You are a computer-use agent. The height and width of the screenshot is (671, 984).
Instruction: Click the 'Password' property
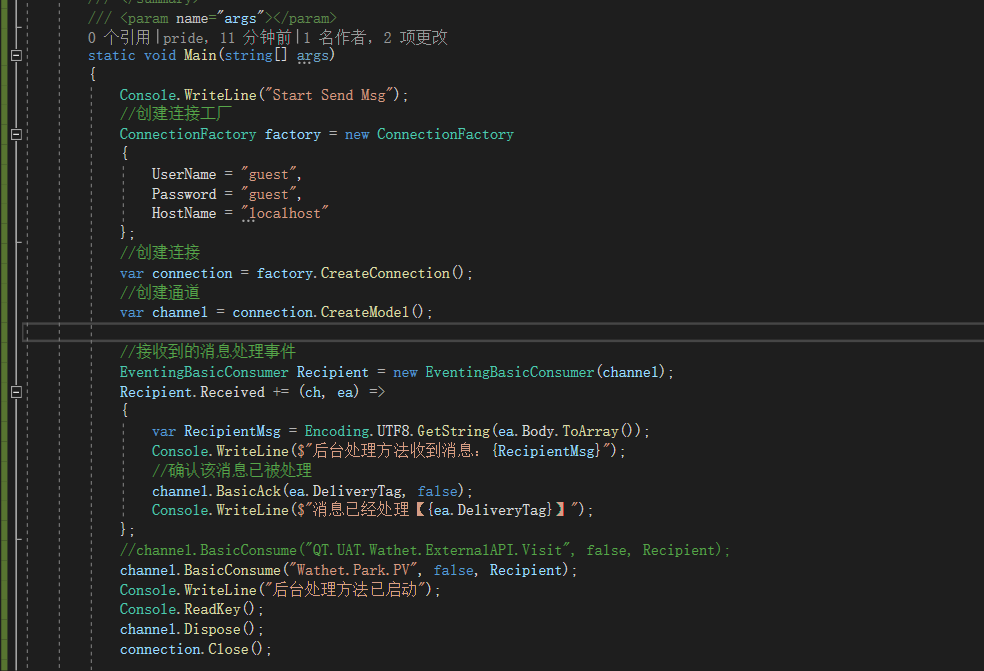[184, 194]
